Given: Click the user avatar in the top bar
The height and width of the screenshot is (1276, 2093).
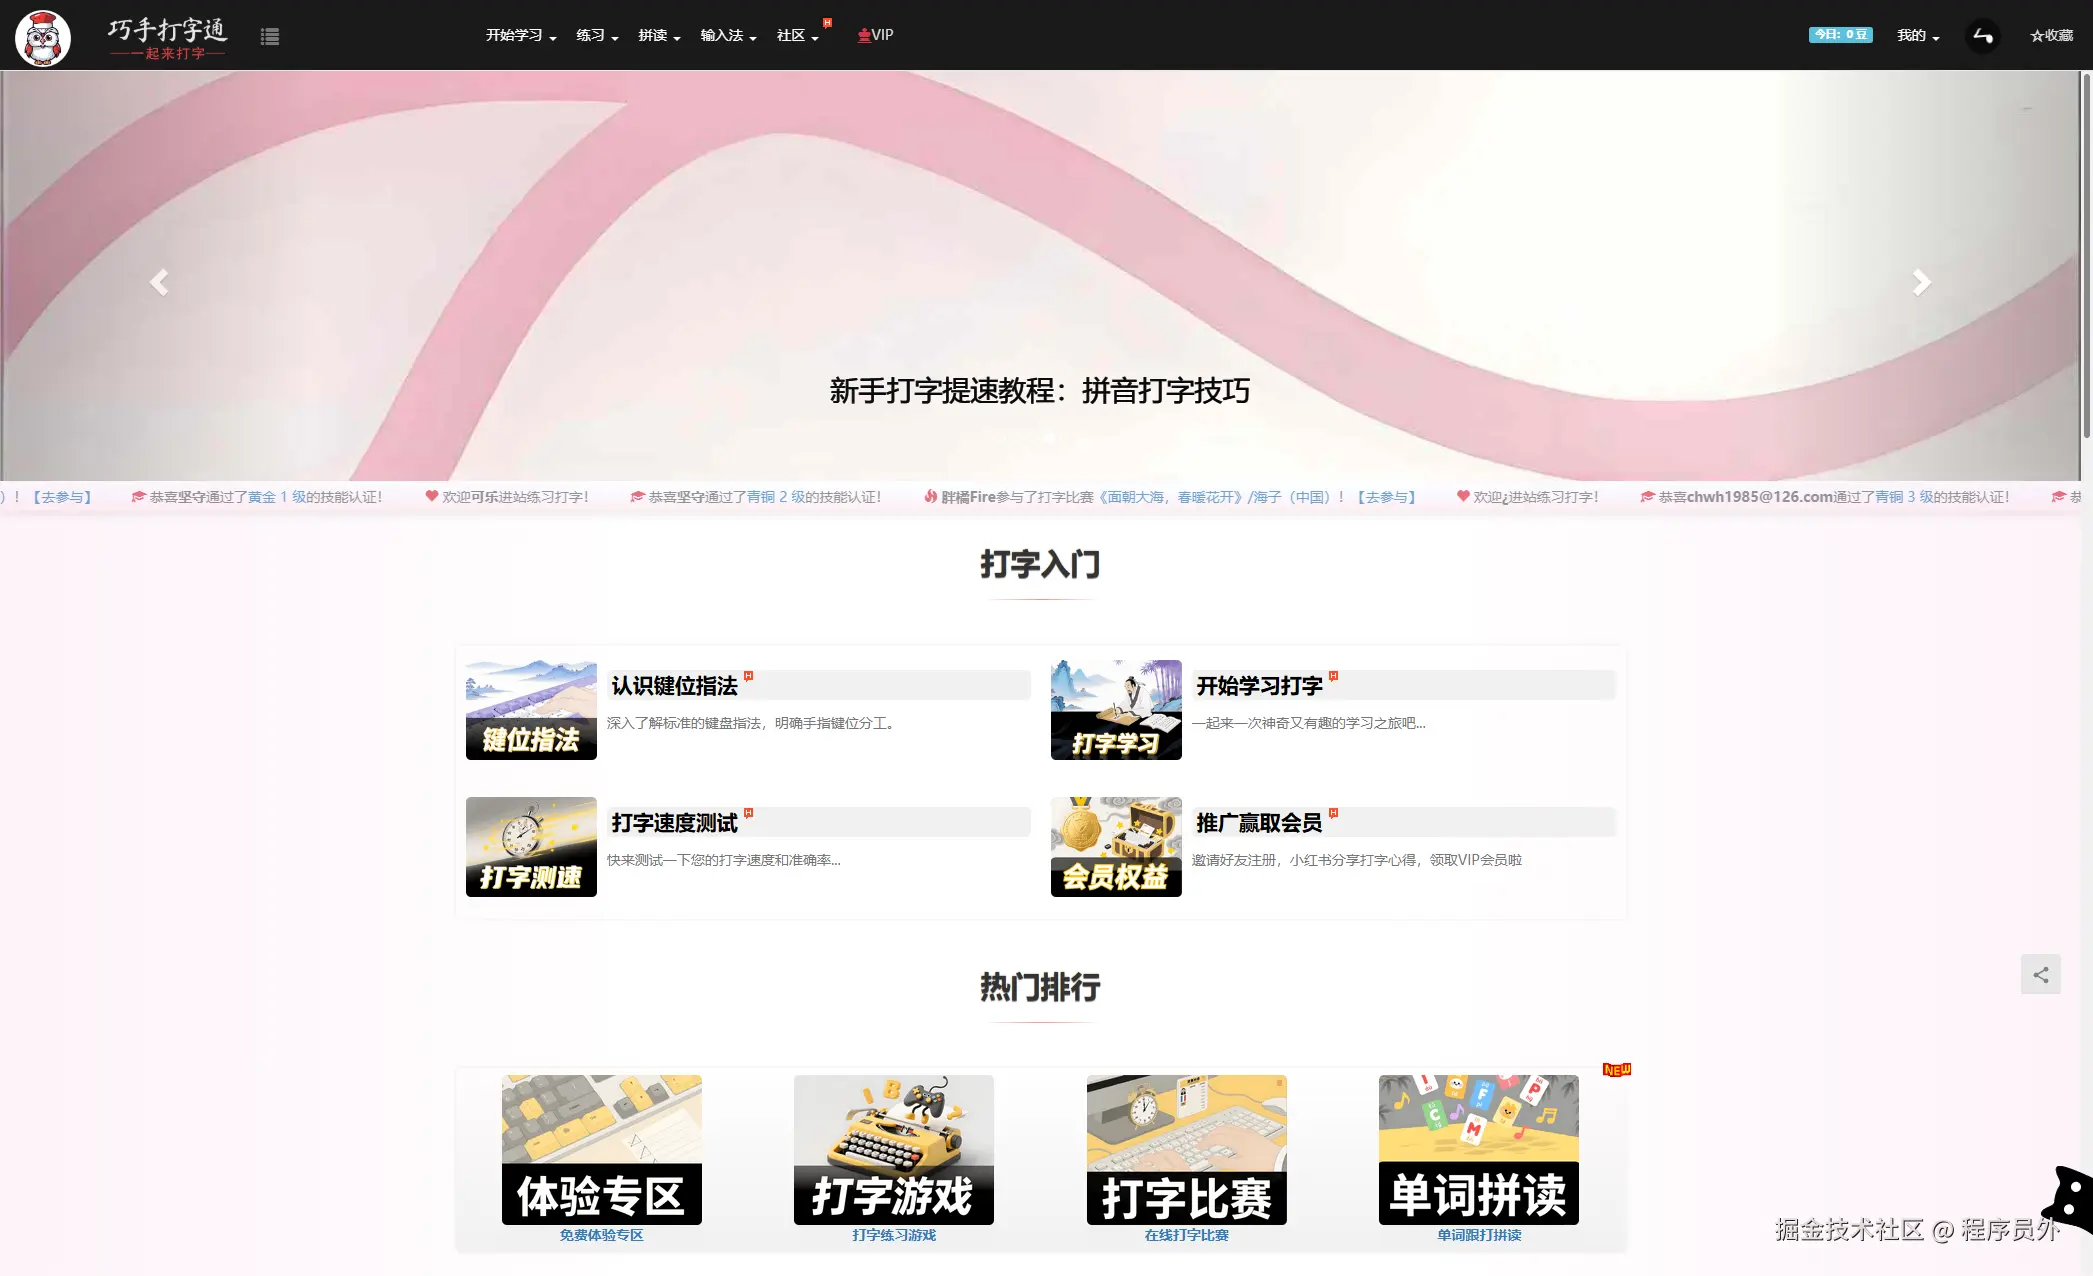Looking at the screenshot, I should pyautogui.click(x=1982, y=35).
